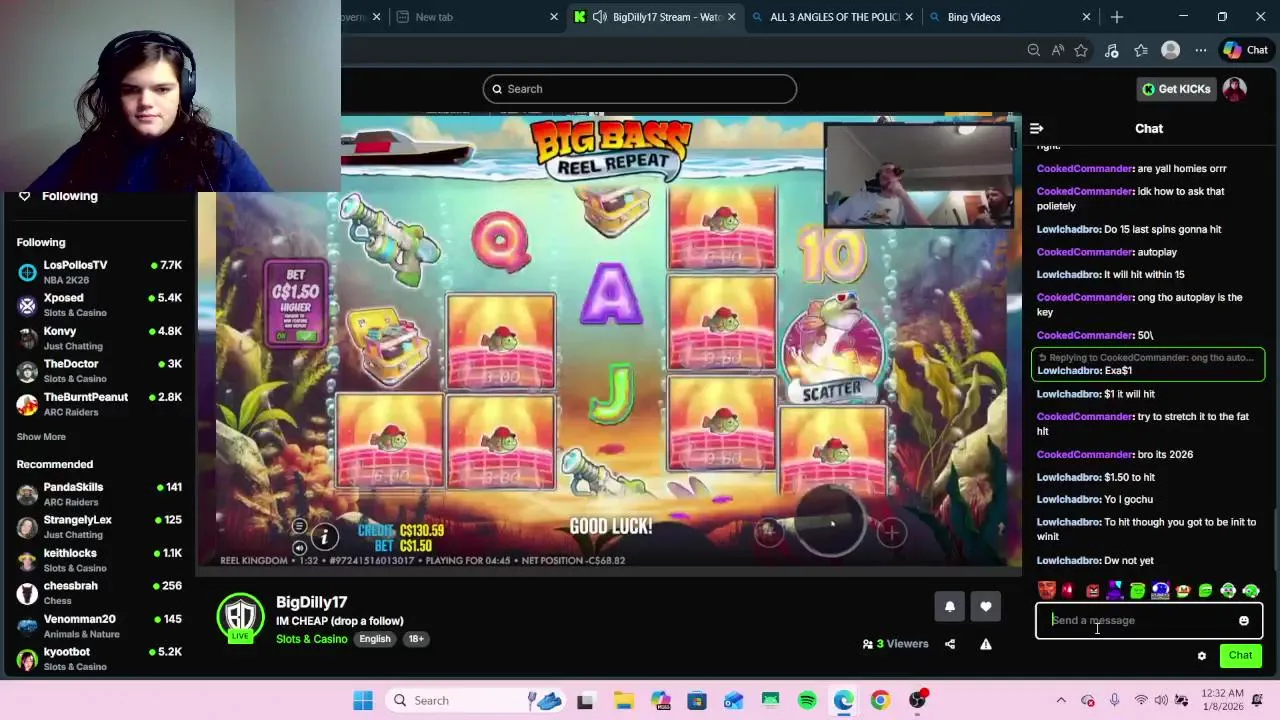1280x720 pixels.
Task: Switch to ALL 3 ANGLES OF THE POLICE tab
Action: pos(834,17)
